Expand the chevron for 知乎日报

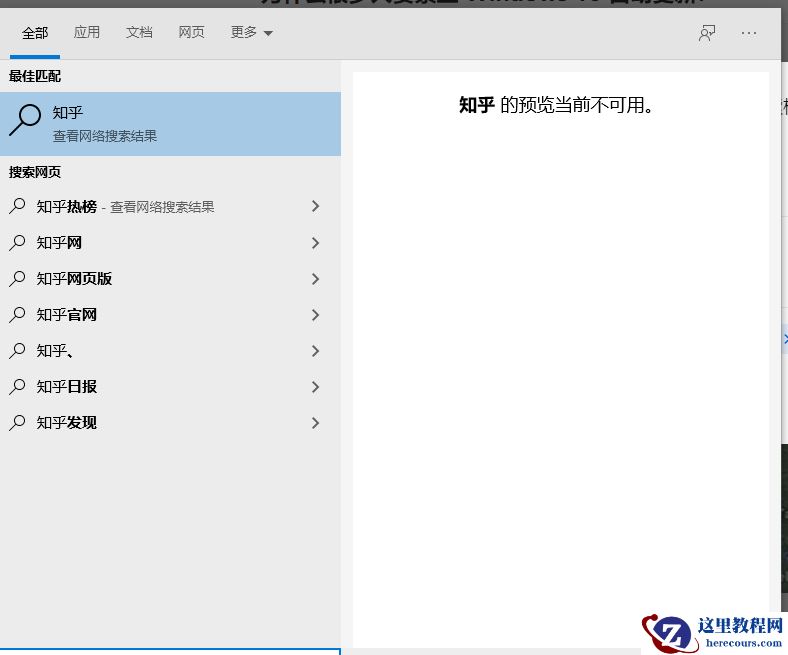(x=316, y=387)
